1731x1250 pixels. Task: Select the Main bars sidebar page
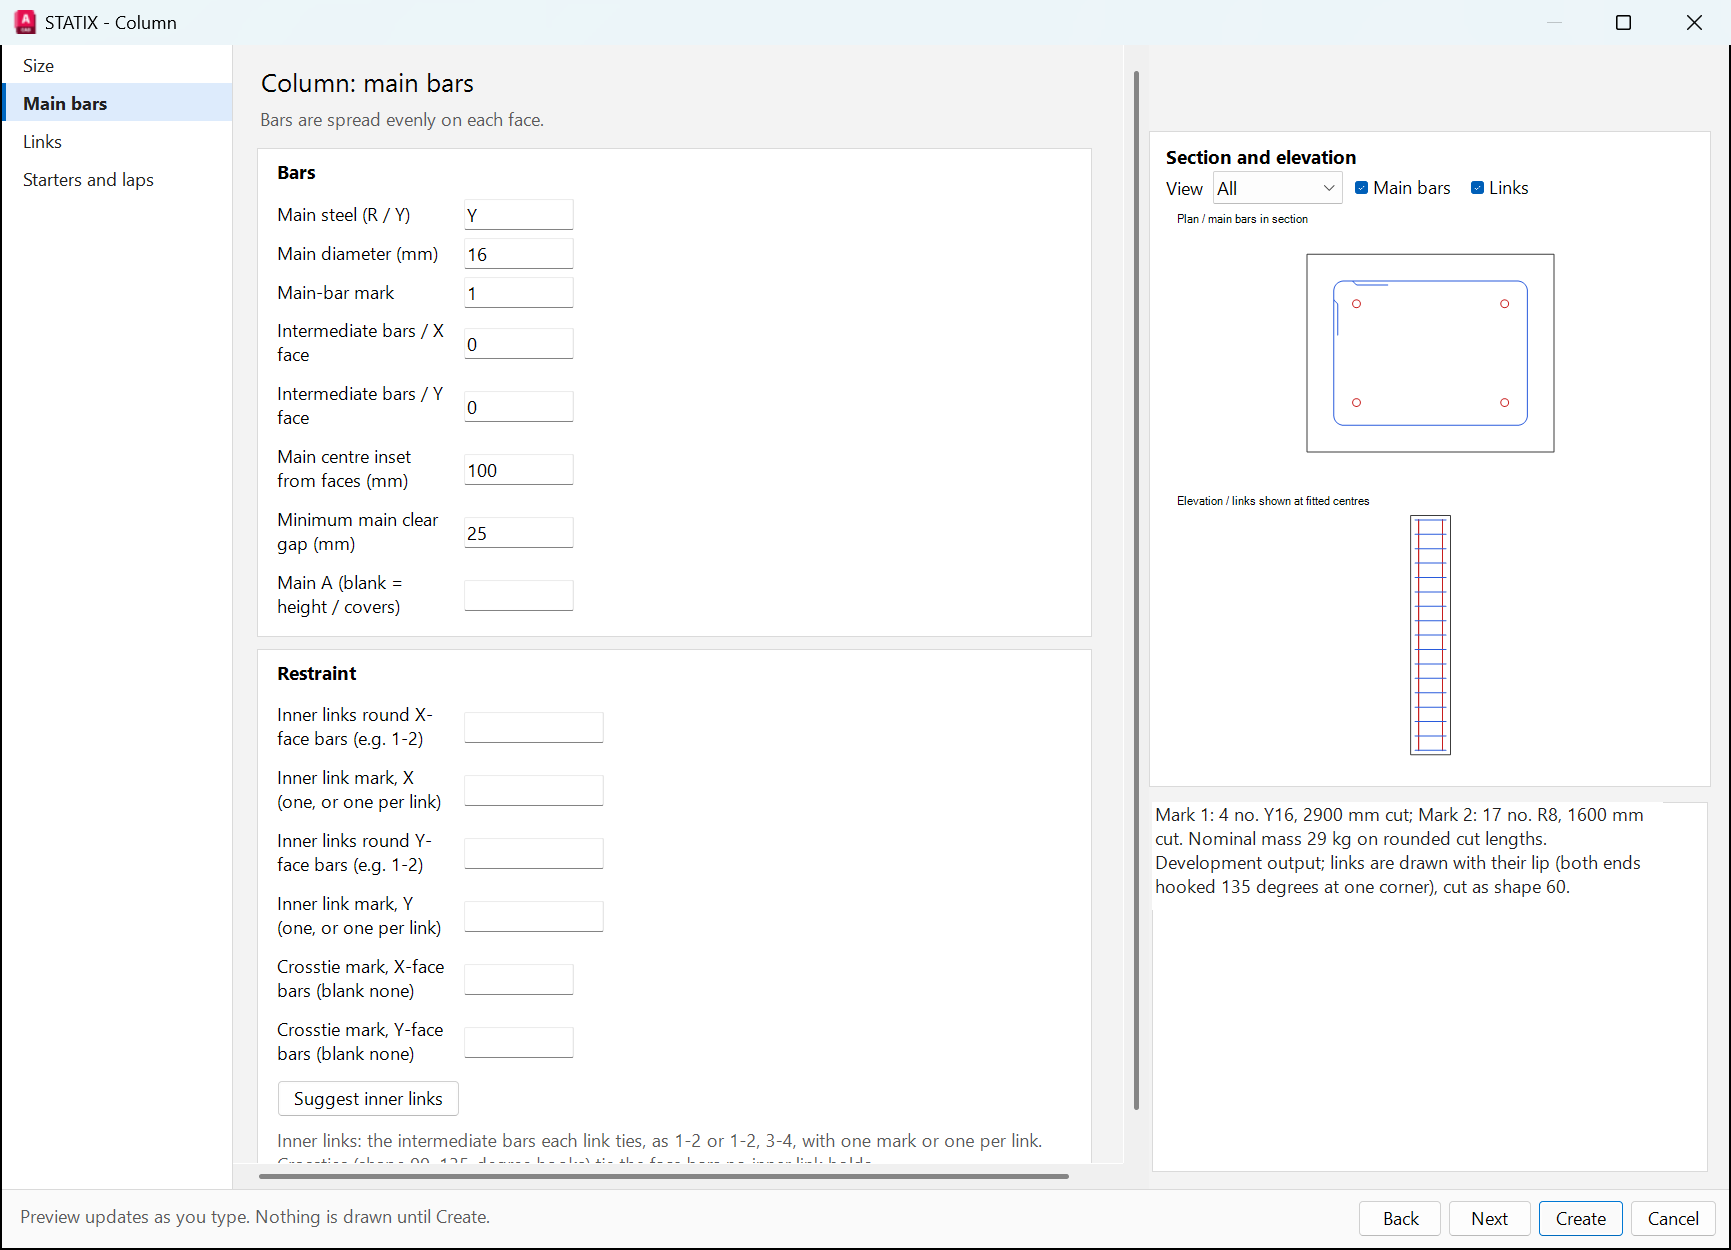click(117, 103)
